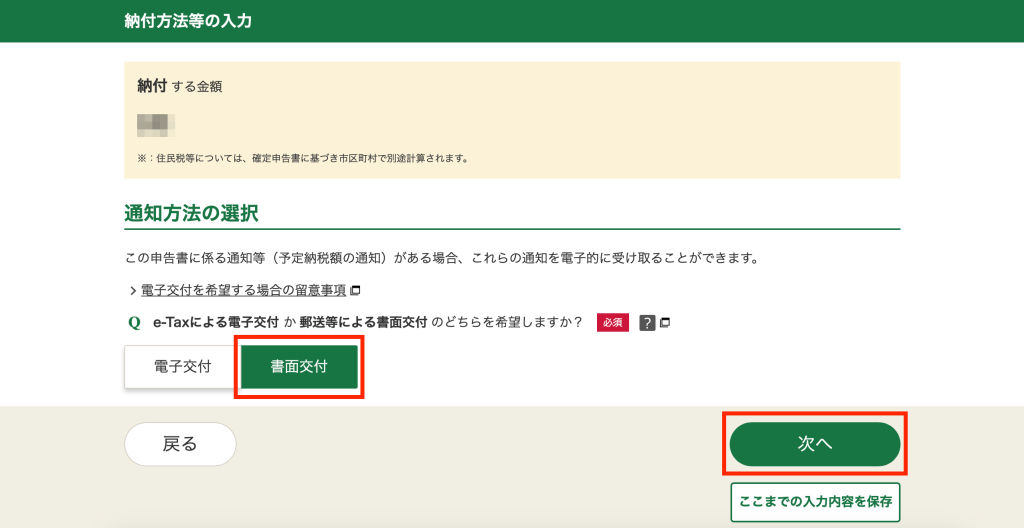The image size is (1024, 528).
Task: Click the red 必須 required badge
Action: tap(612, 323)
